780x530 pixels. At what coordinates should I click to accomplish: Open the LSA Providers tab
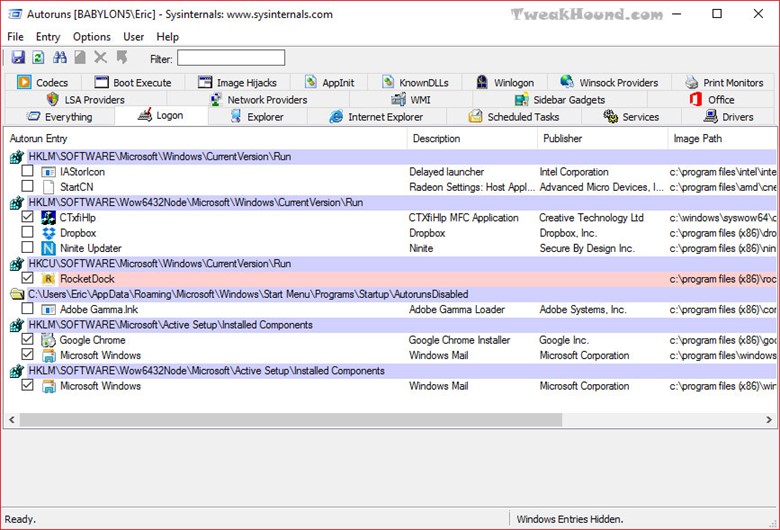coord(86,100)
